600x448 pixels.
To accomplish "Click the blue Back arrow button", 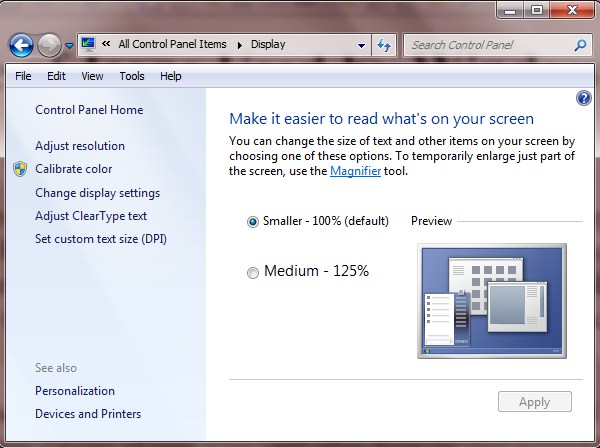I will click(x=21, y=46).
